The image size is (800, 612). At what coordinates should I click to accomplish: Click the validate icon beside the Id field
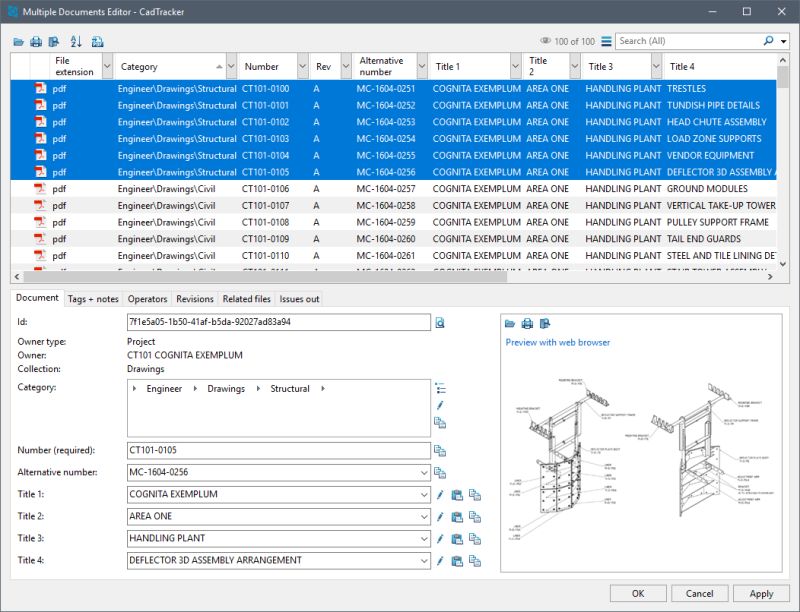[x=442, y=322]
